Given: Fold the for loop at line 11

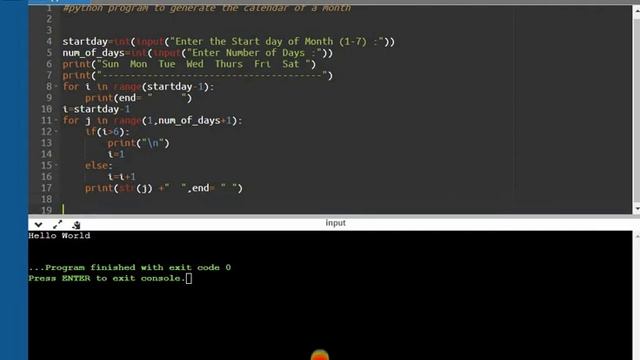Looking at the screenshot, I should (x=56, y=120).
